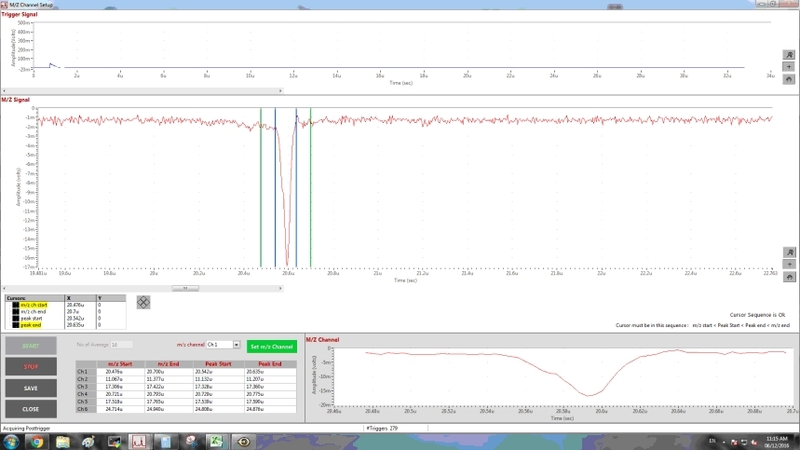Switch to red chart application in taskbar
Image resolution: width=800 pixels, height=450 pixels.
pyautogui.click(x=139, y=442)
